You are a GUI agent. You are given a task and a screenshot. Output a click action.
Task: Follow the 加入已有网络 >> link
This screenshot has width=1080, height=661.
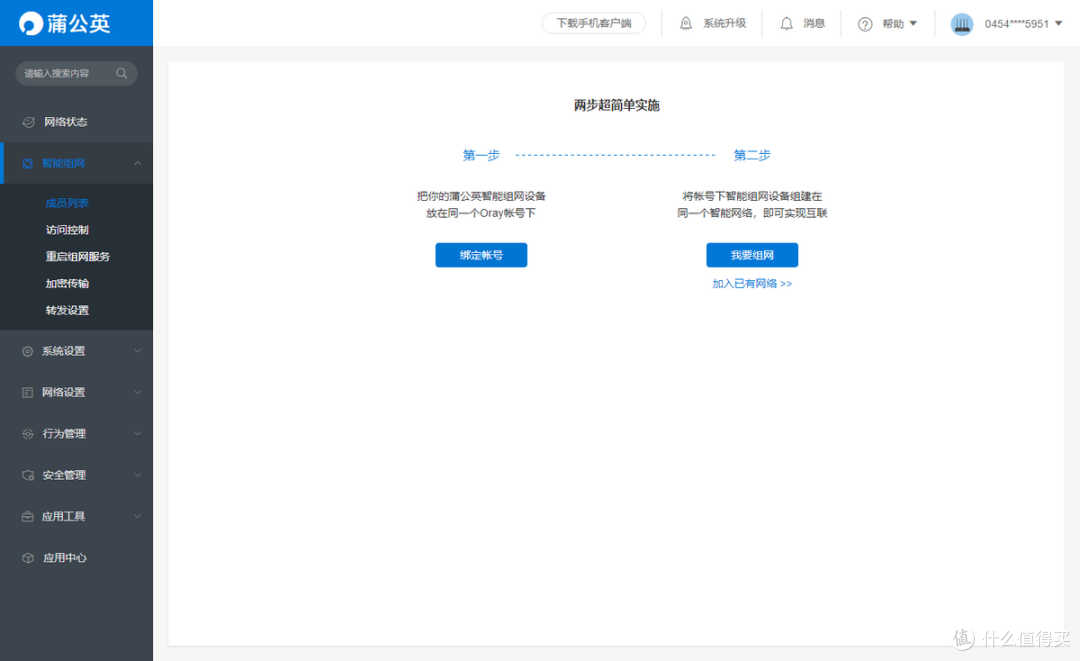[x=752, y=284]
